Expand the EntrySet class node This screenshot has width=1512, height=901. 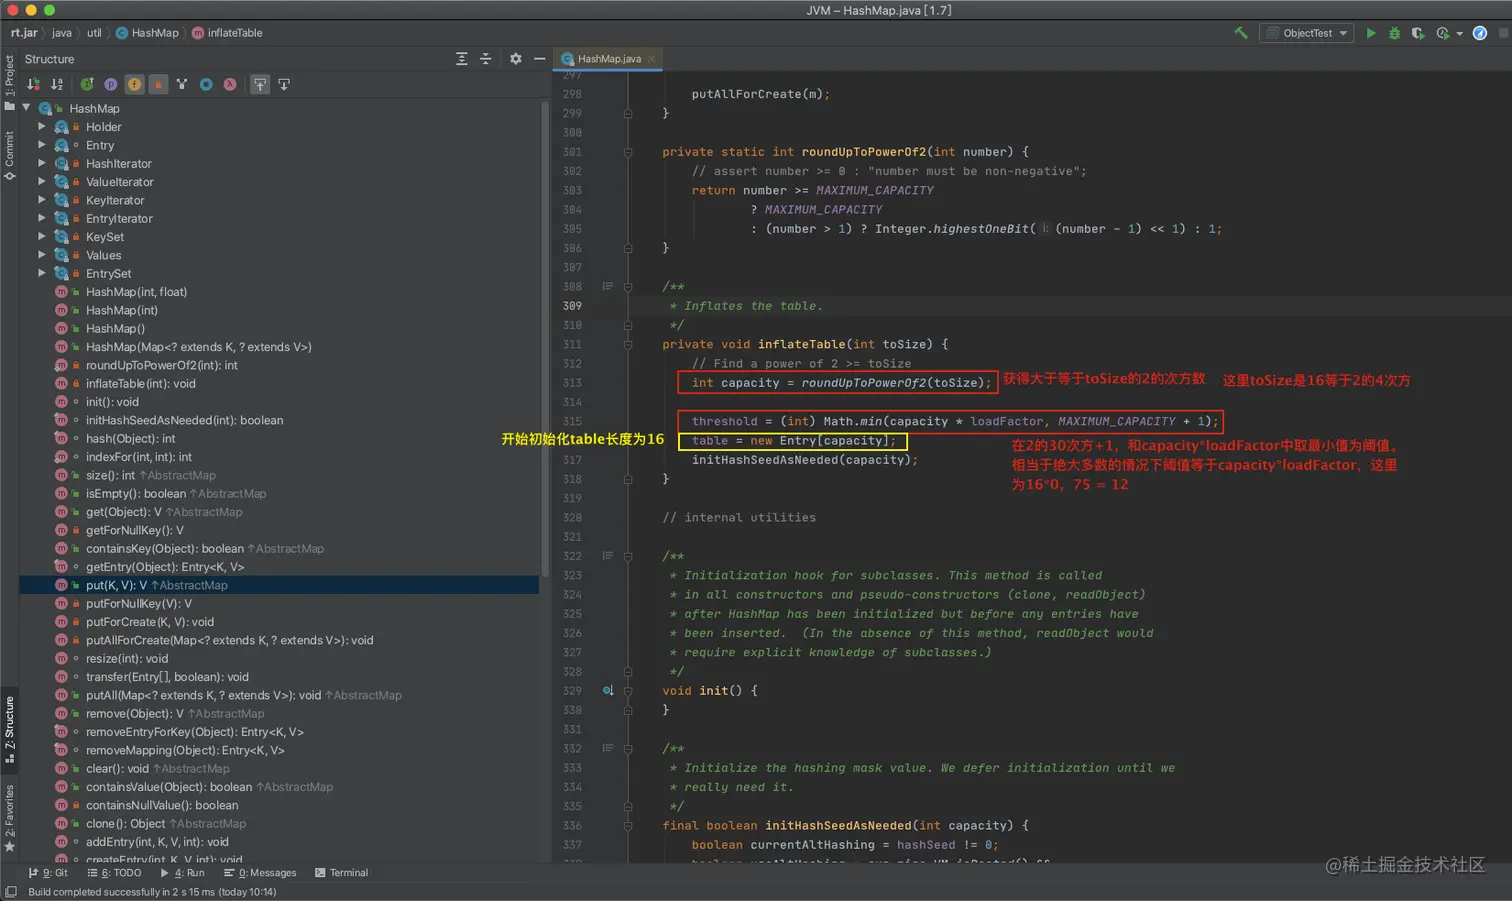pos(42,273)
